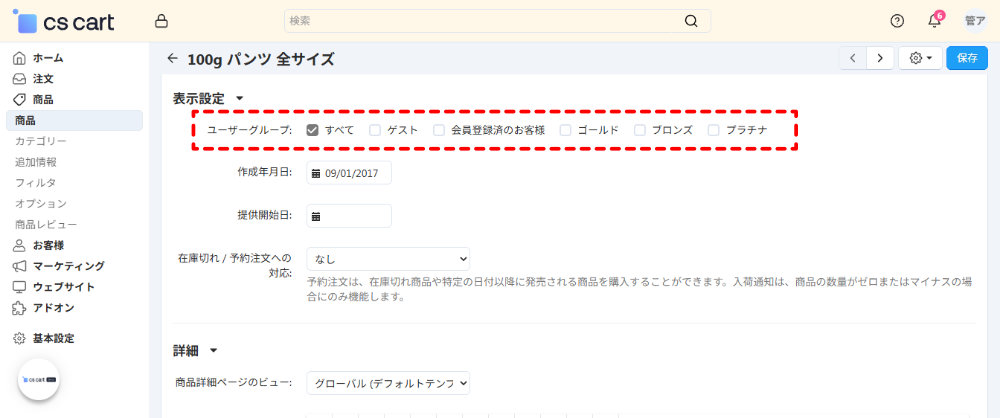Check the ゲスト user group checkbox
The height and width of the screenshot is (418, 1000).
pos(375,130)
